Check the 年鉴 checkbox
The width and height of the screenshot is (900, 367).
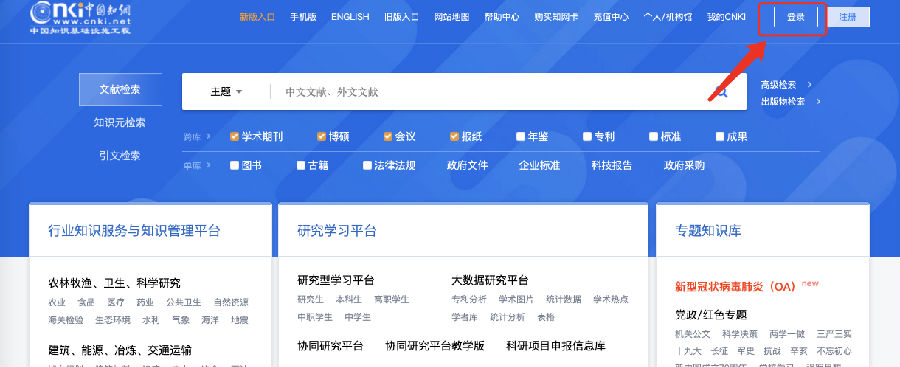click(x=521, y=137)
